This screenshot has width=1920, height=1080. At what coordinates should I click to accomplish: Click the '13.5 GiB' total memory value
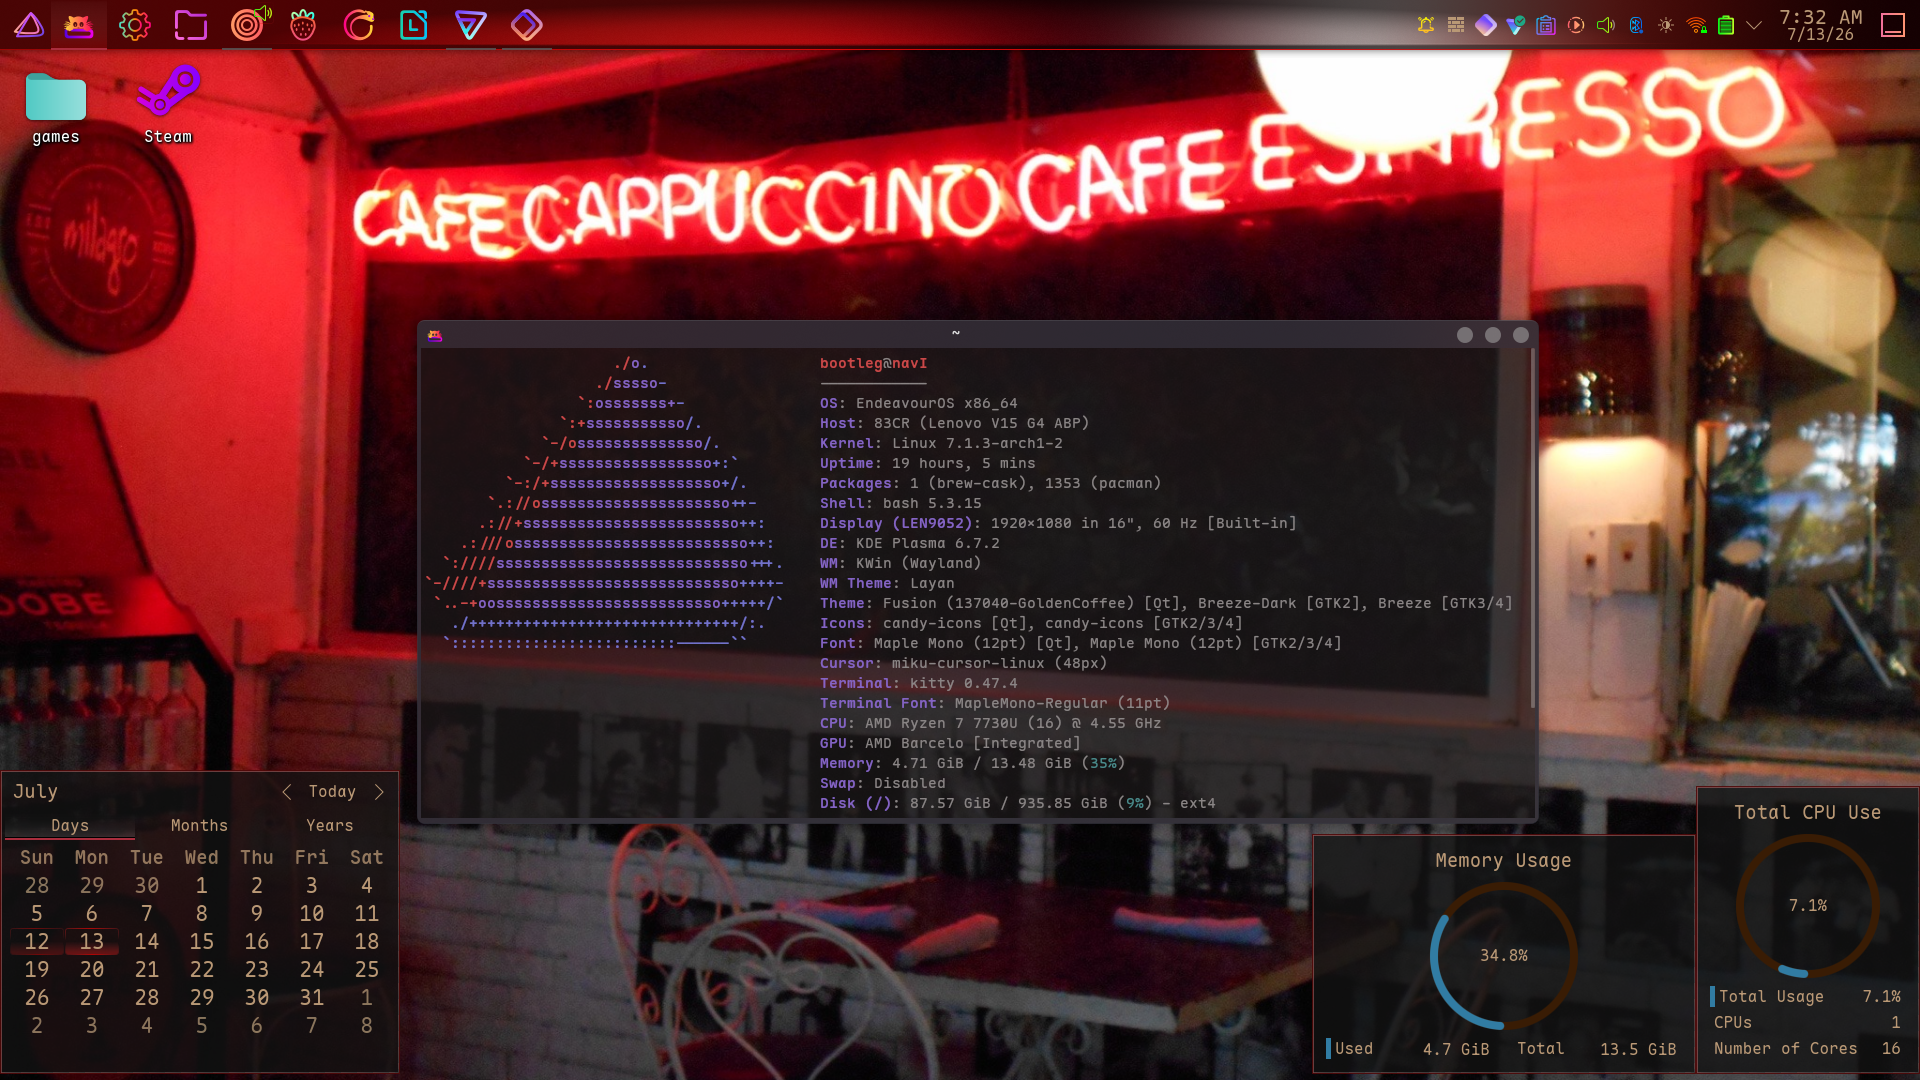coord(1638,1049)
